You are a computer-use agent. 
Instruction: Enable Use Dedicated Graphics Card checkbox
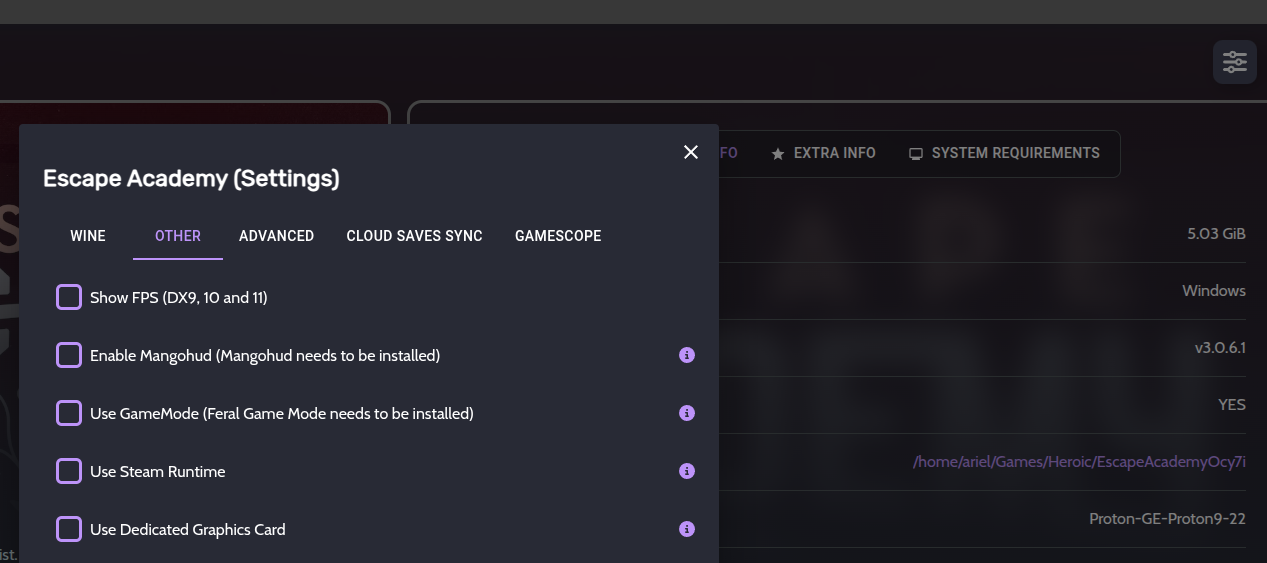69,529
